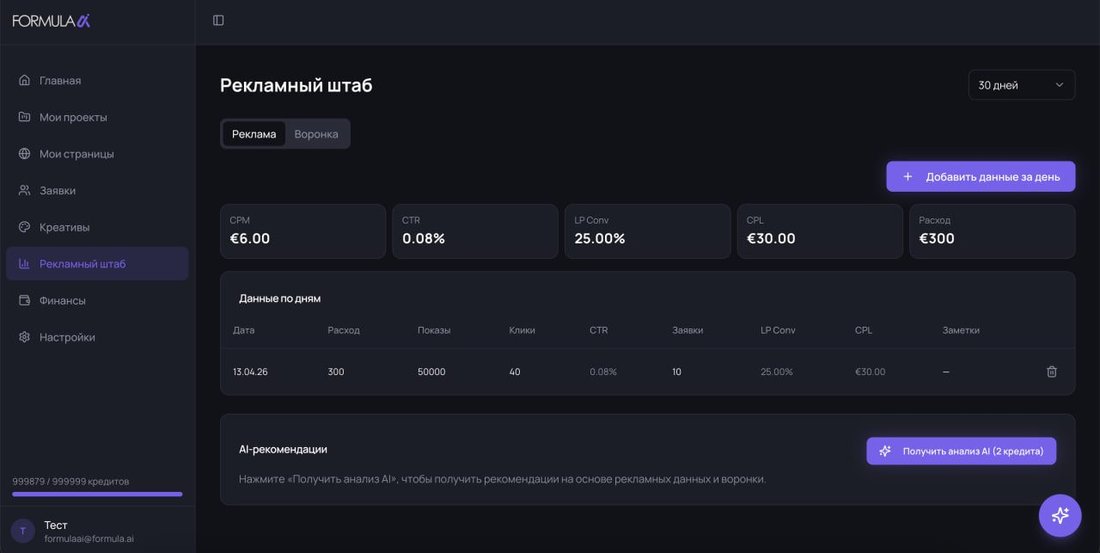Switch to the Воронка tab
The height and width of the screenshot is (553, 1100).
pyautogui.click(x=316, y=134)
